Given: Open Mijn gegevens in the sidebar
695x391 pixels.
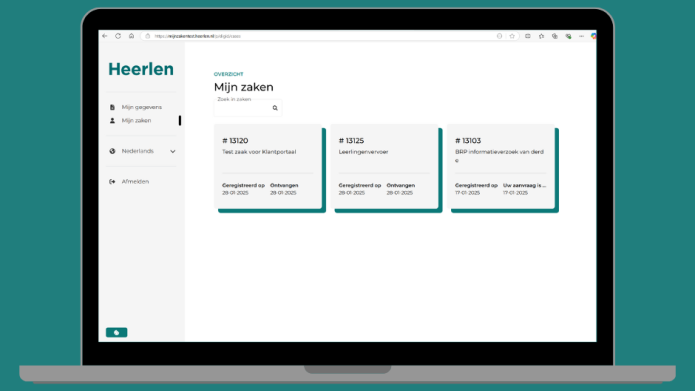Looking at the screenshot, I should coord(141,107).
